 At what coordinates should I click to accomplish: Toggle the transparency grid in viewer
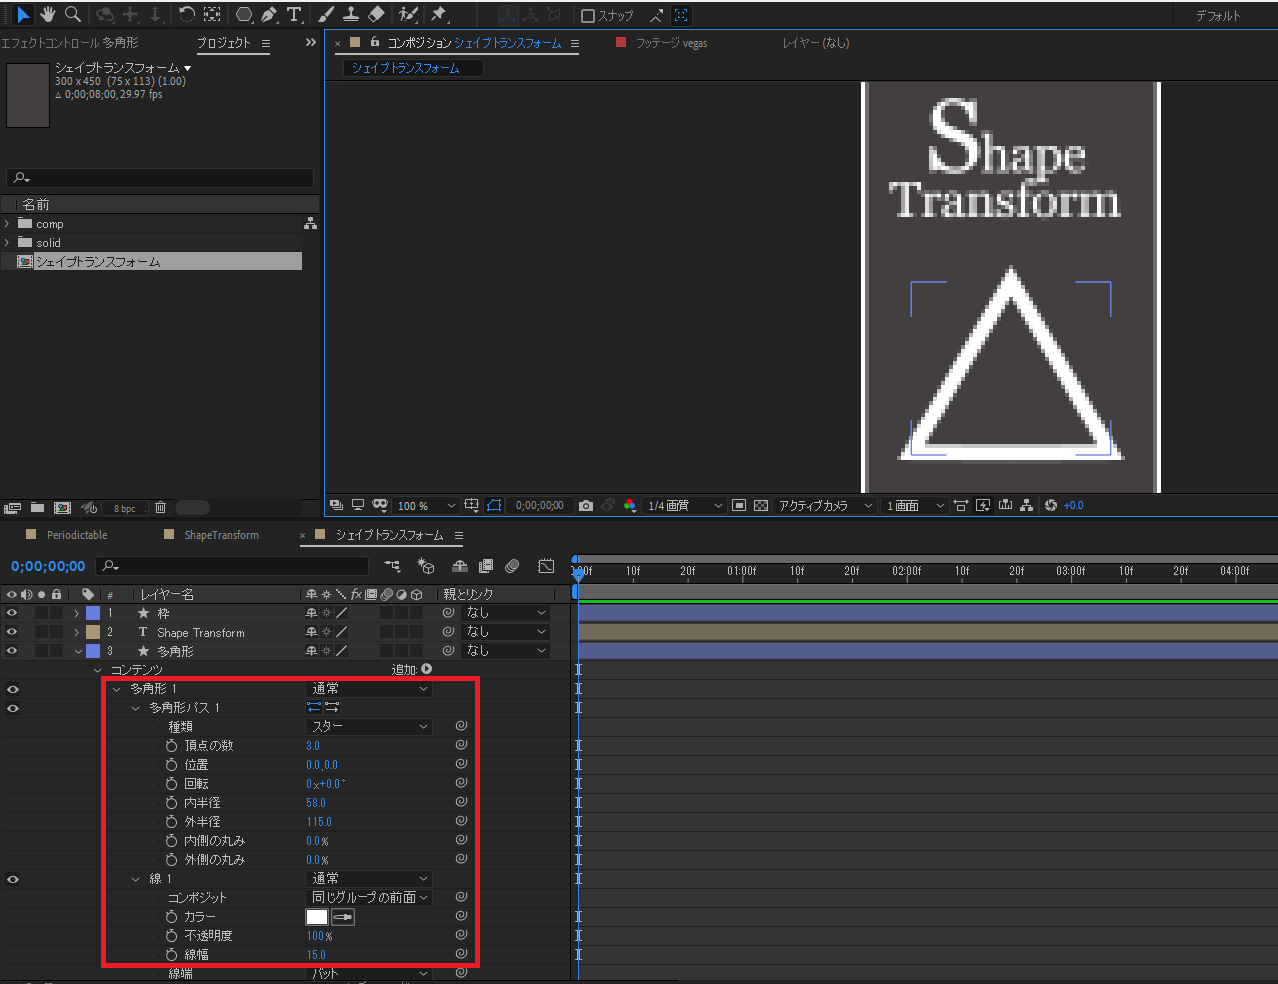pyautogui.click(x=761, y=506)
